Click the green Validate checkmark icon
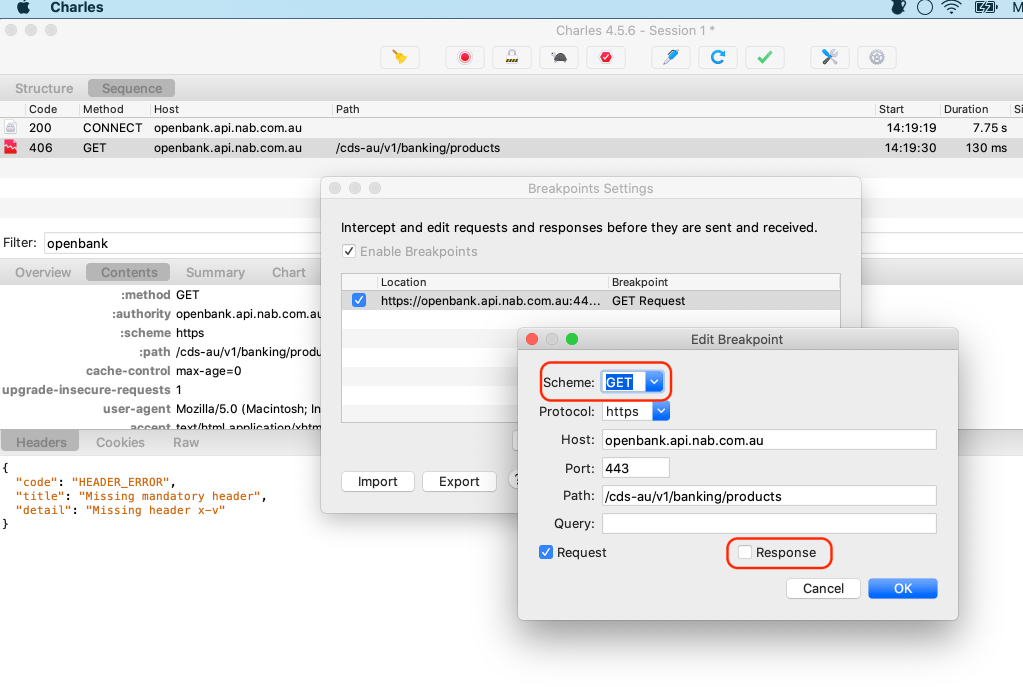The image size is (1023, 687). (764, 57)
